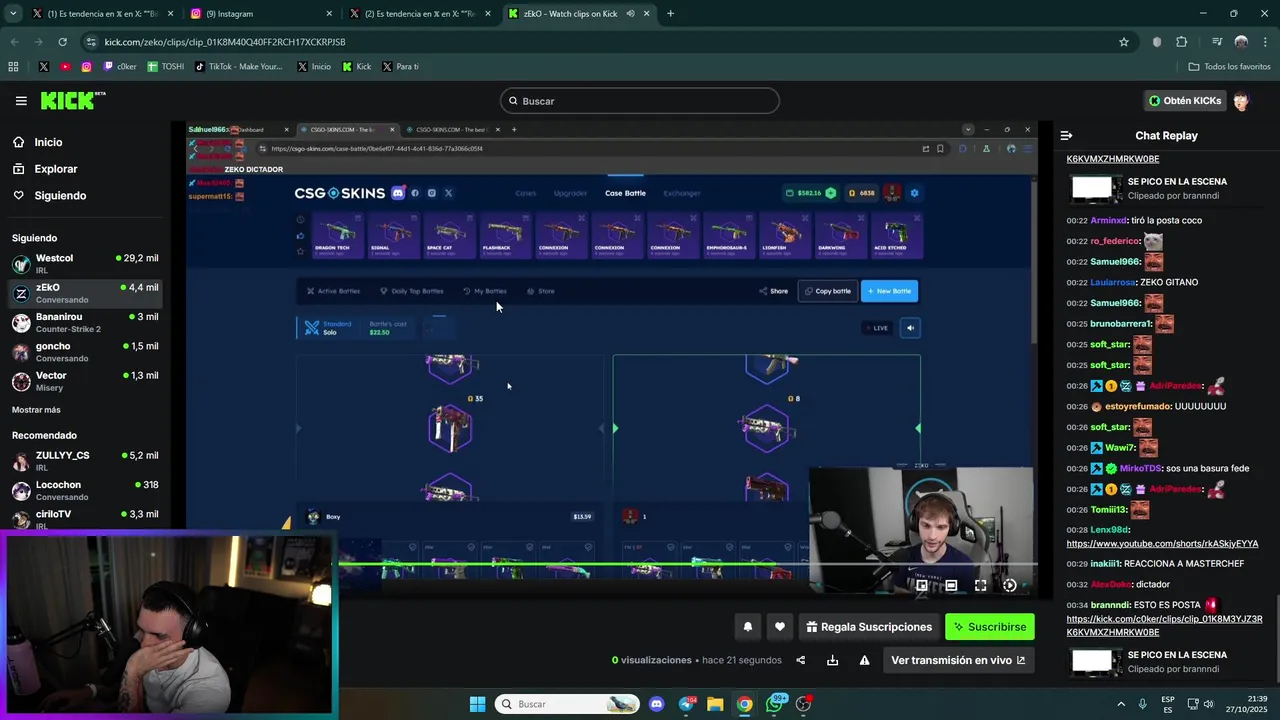Open the Windows Start menu
Viewport: 1280px width, 720px height.
point(477,704)
